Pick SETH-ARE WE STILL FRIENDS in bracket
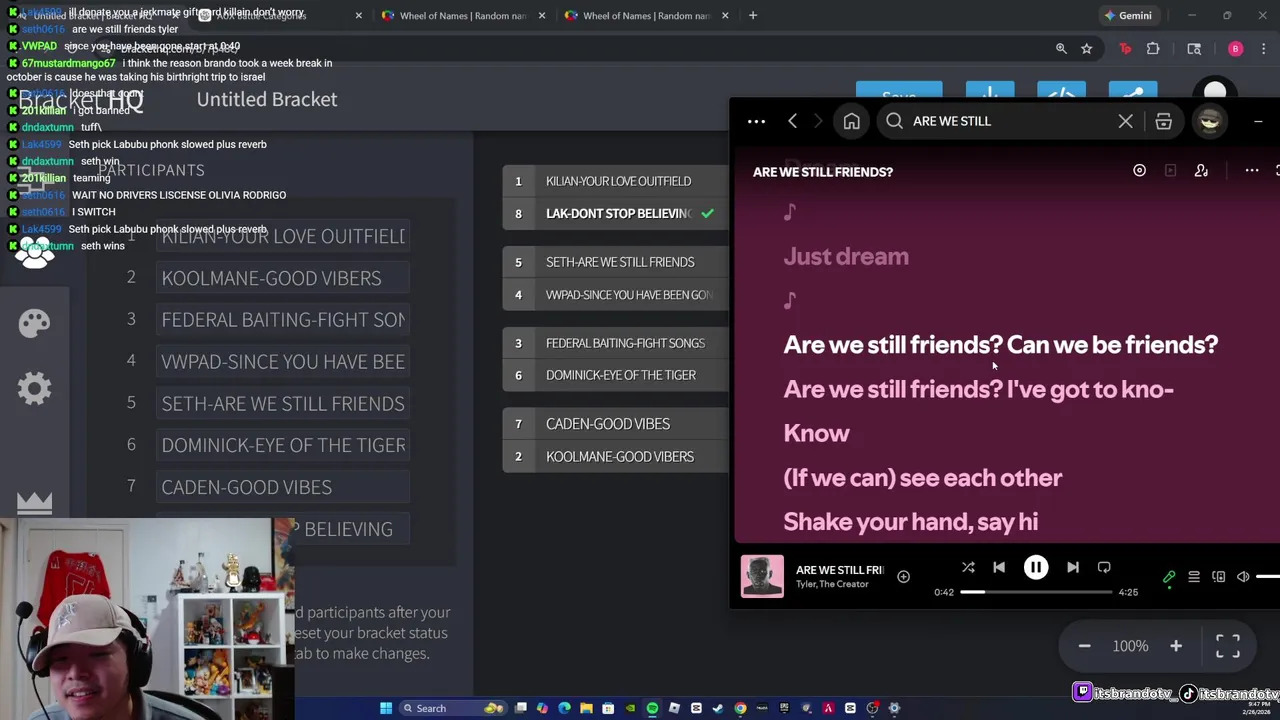Screen dimensions: 1280x720 [x=615, y=262]
